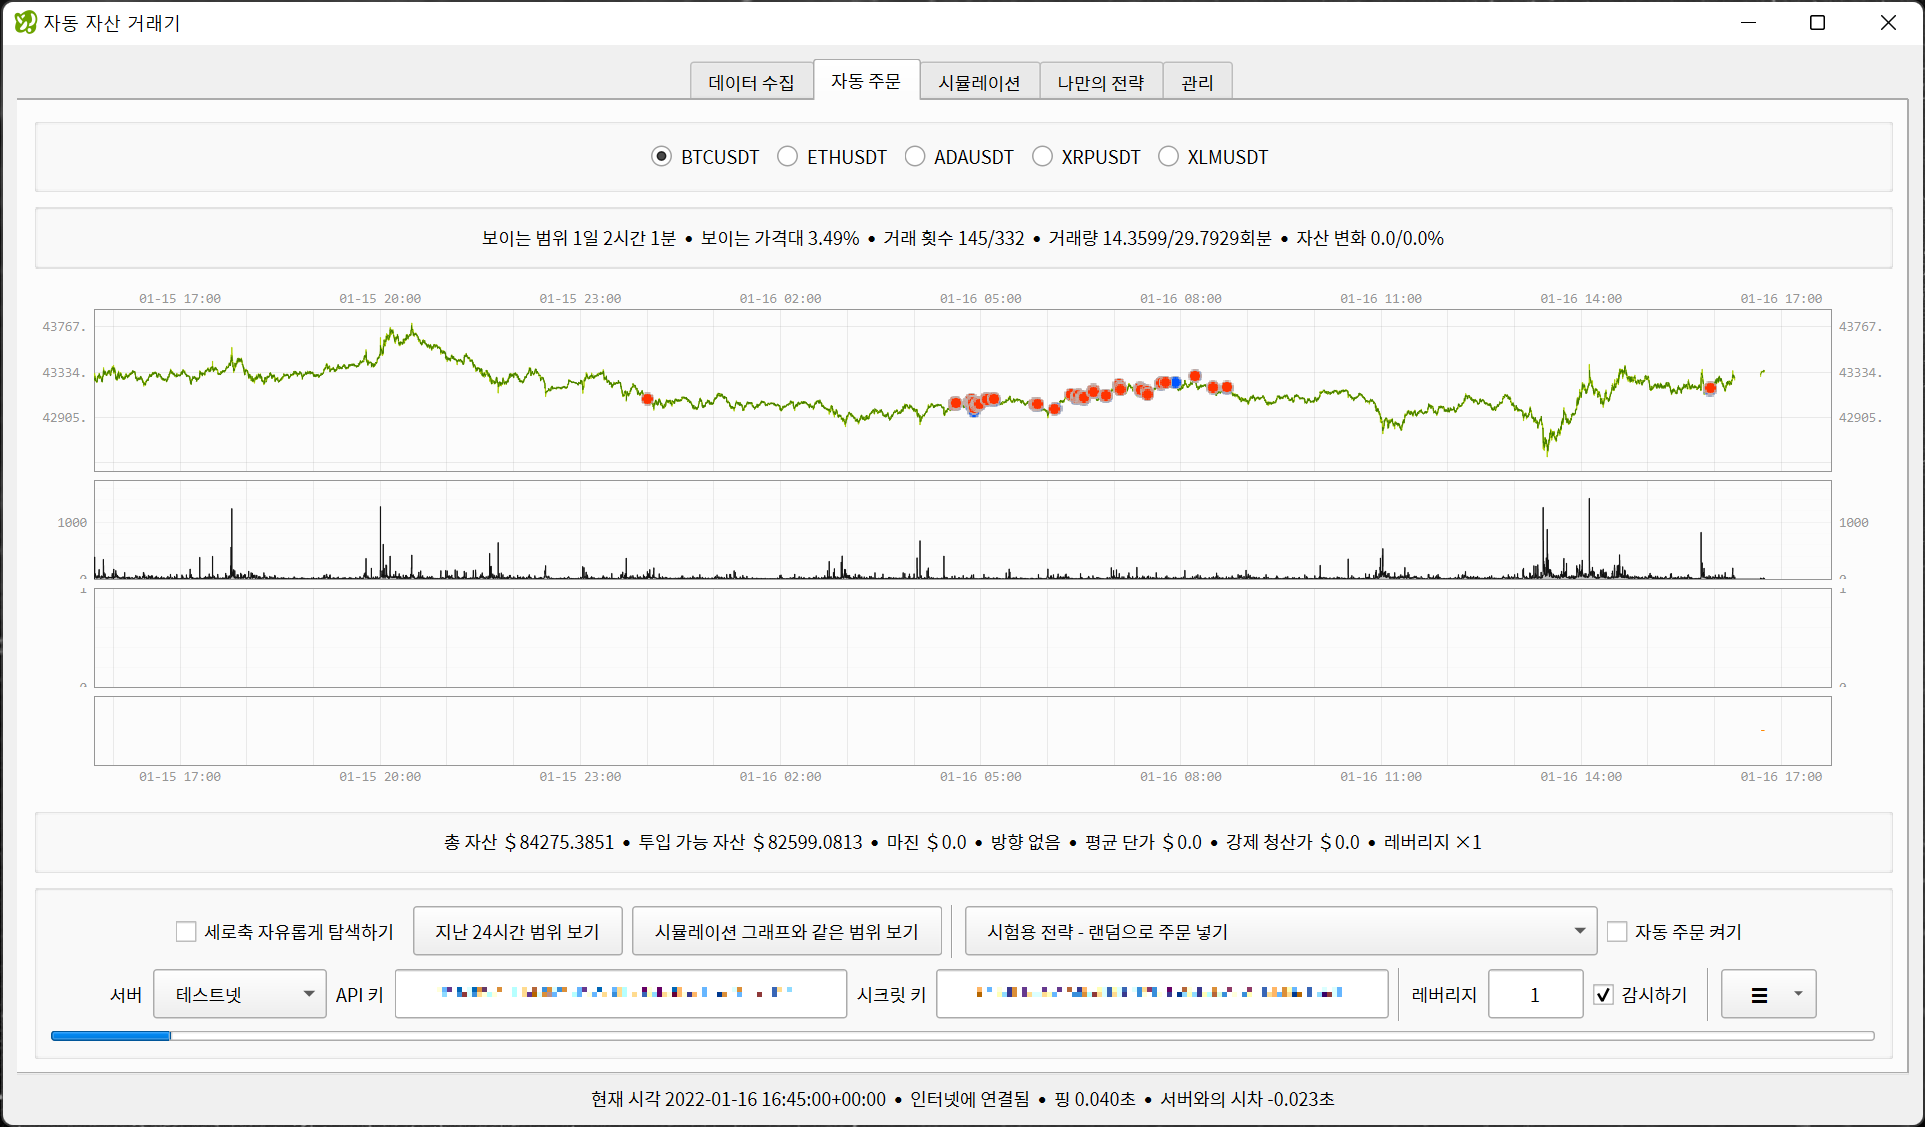Switch to the 시뮬레이션 tab
This screenshot has width=1925, height=1127.
tap(979, 83)
